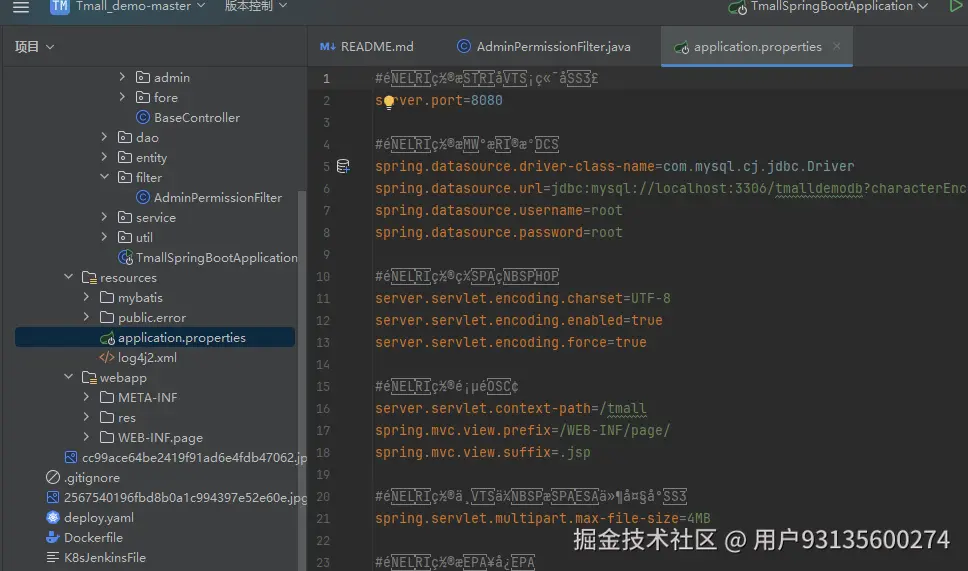Click the log4j2.xml XML file icon
This screenshot has height=571, width=968.
pyautogui.click(x=107, y=357)
